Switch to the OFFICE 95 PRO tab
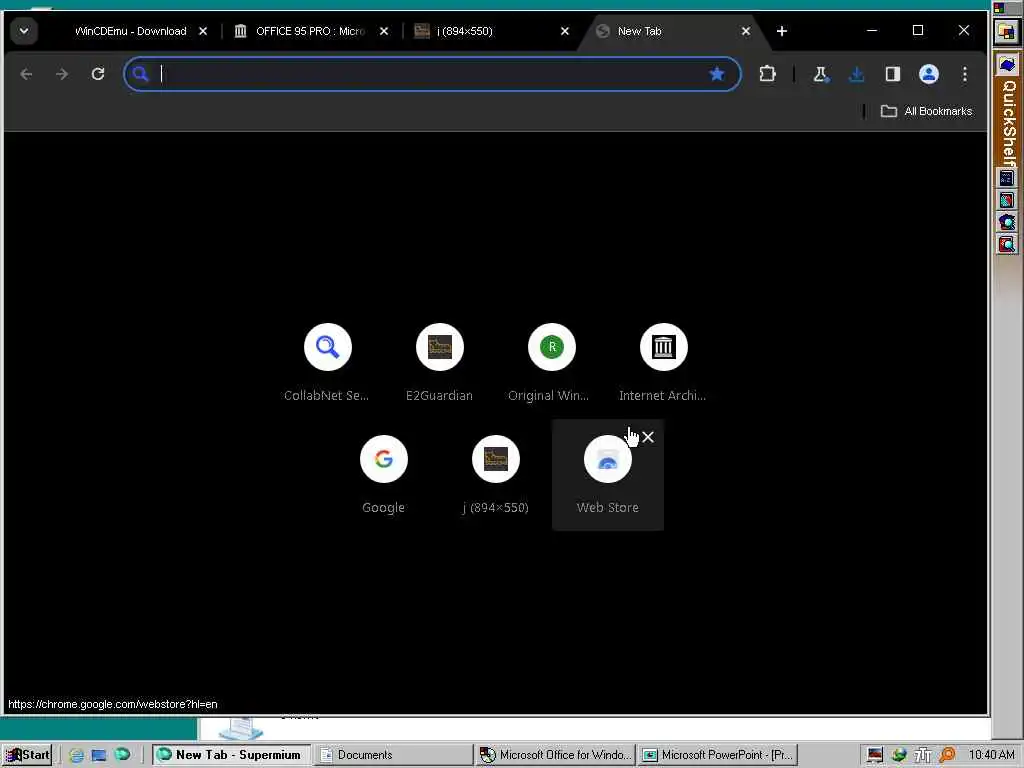Viewport: 1024px width, 768px height. coord(312,31)
